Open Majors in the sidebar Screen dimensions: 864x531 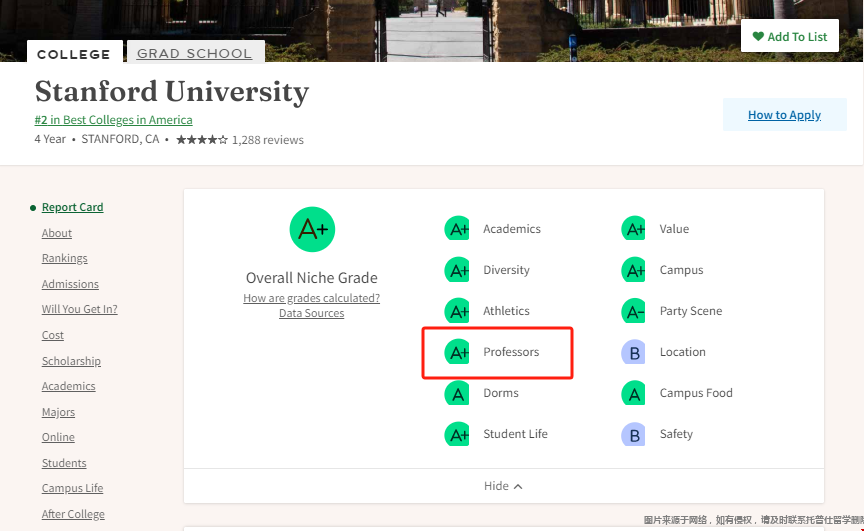[58, 412]
